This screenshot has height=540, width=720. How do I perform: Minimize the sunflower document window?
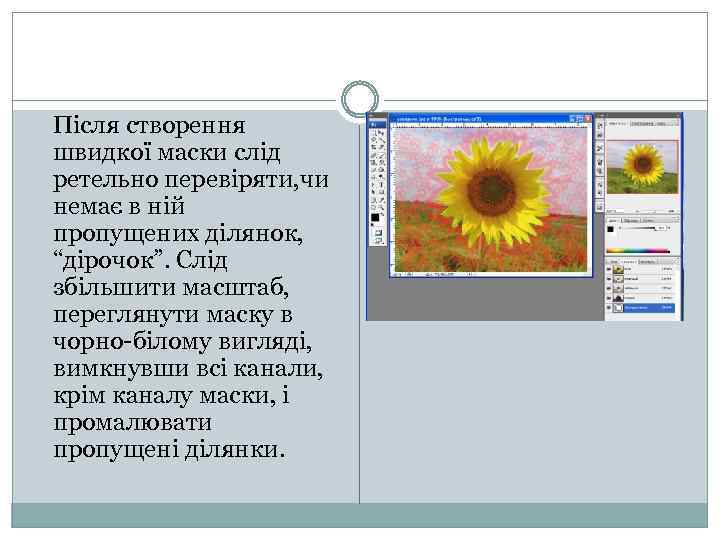click(x=573, y=118)
